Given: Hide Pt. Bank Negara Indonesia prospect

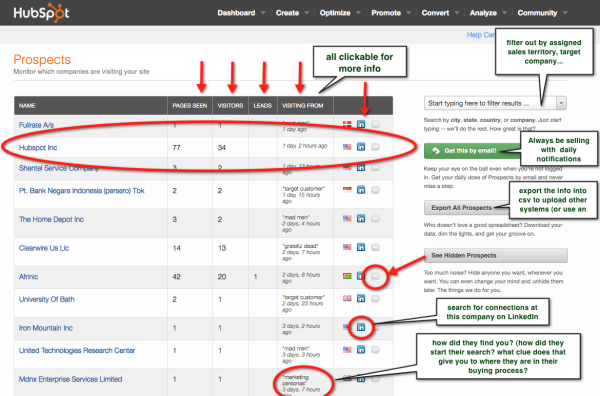Looking at the screenshot, I should pos(375,190).
